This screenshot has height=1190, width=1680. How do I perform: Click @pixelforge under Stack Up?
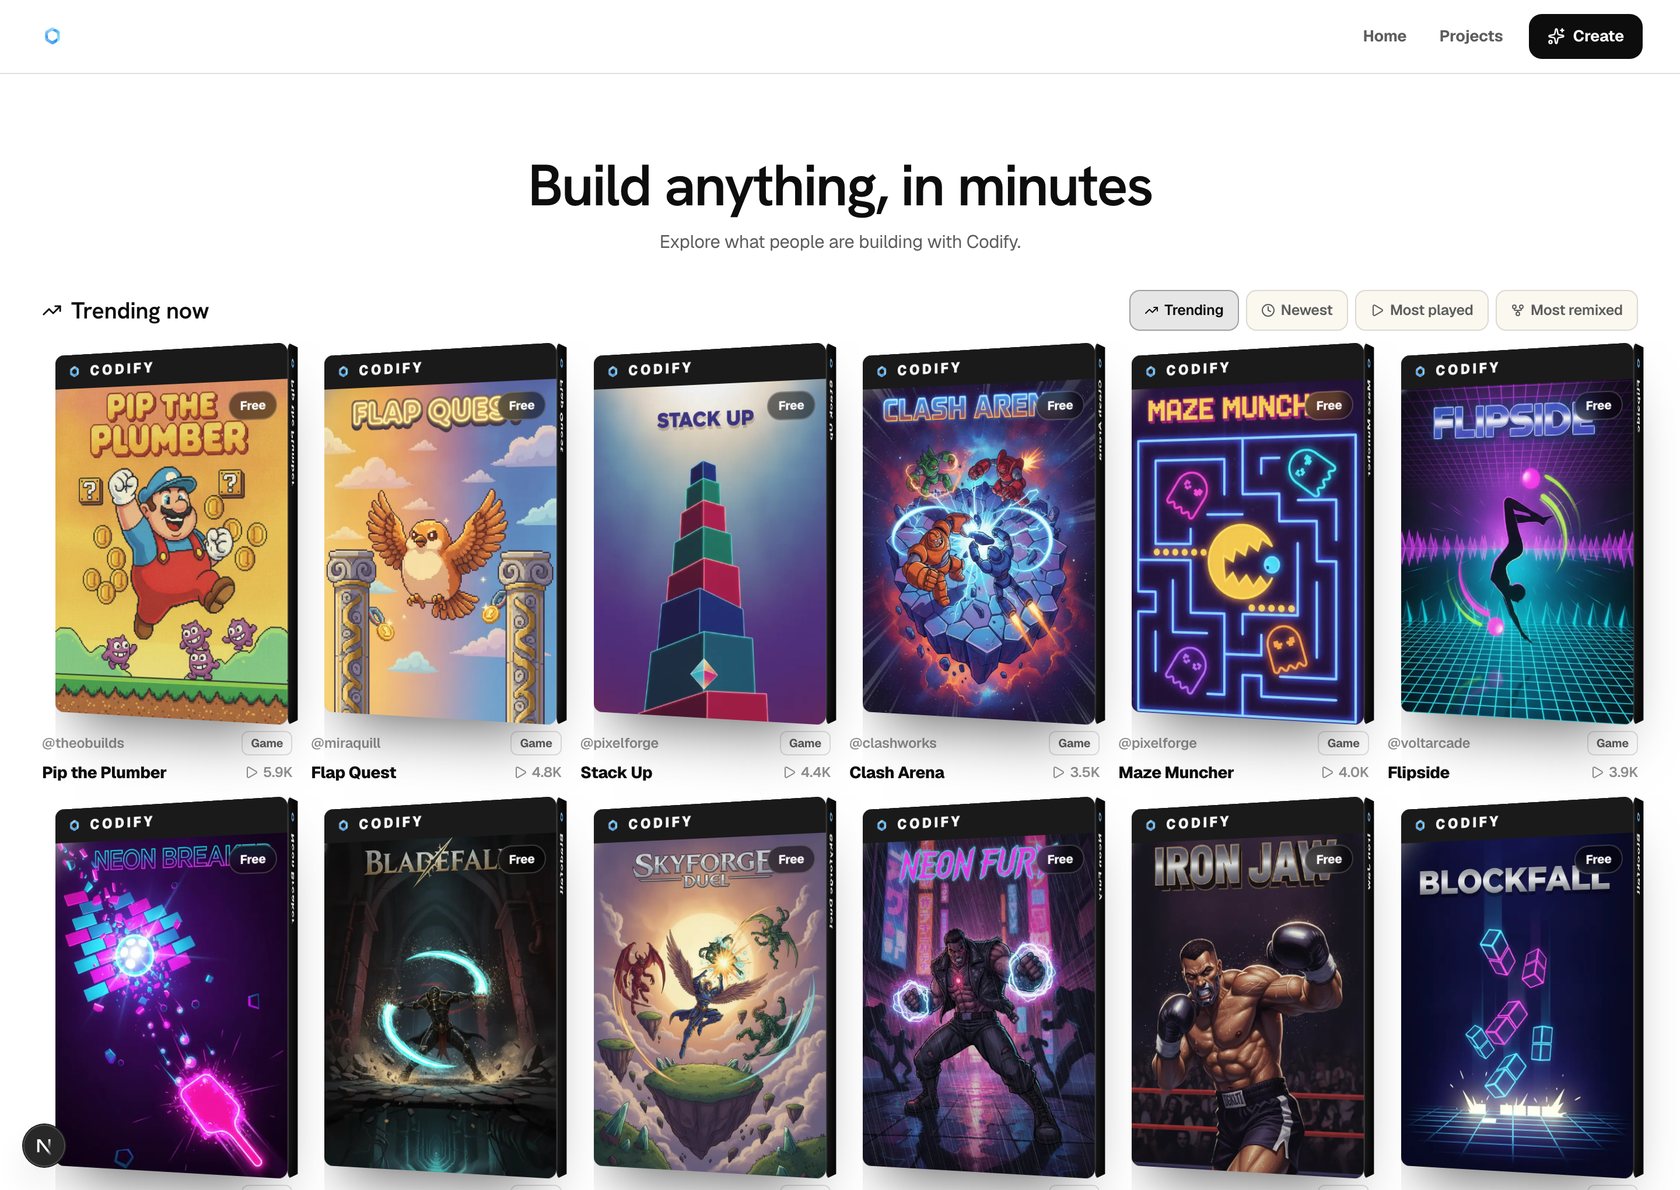619,743
